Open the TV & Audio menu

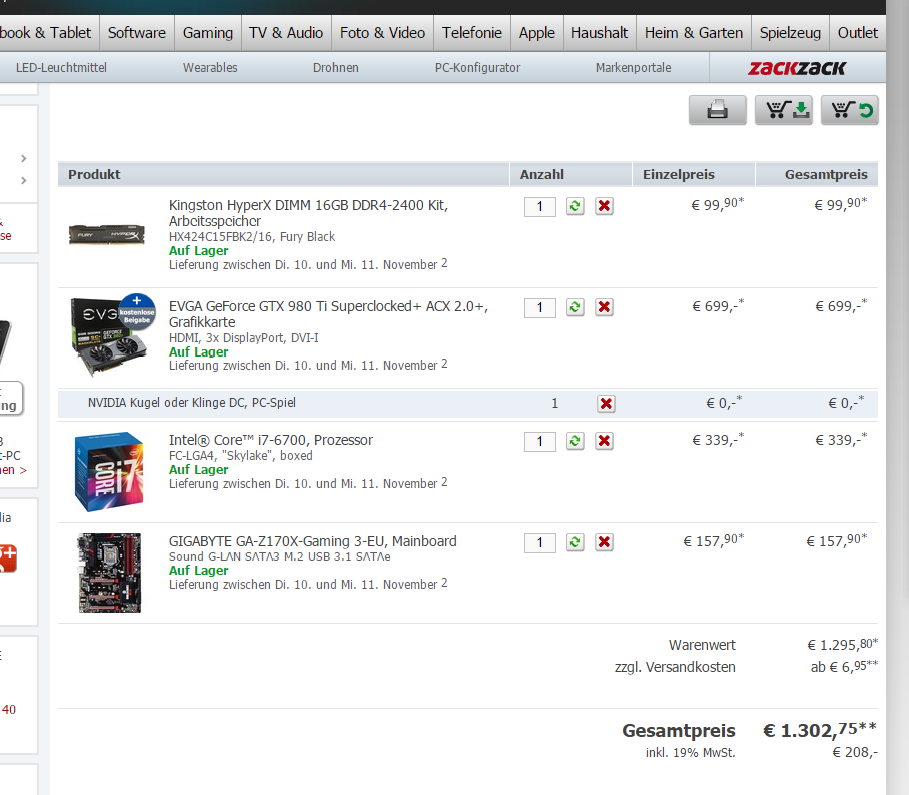286,33
